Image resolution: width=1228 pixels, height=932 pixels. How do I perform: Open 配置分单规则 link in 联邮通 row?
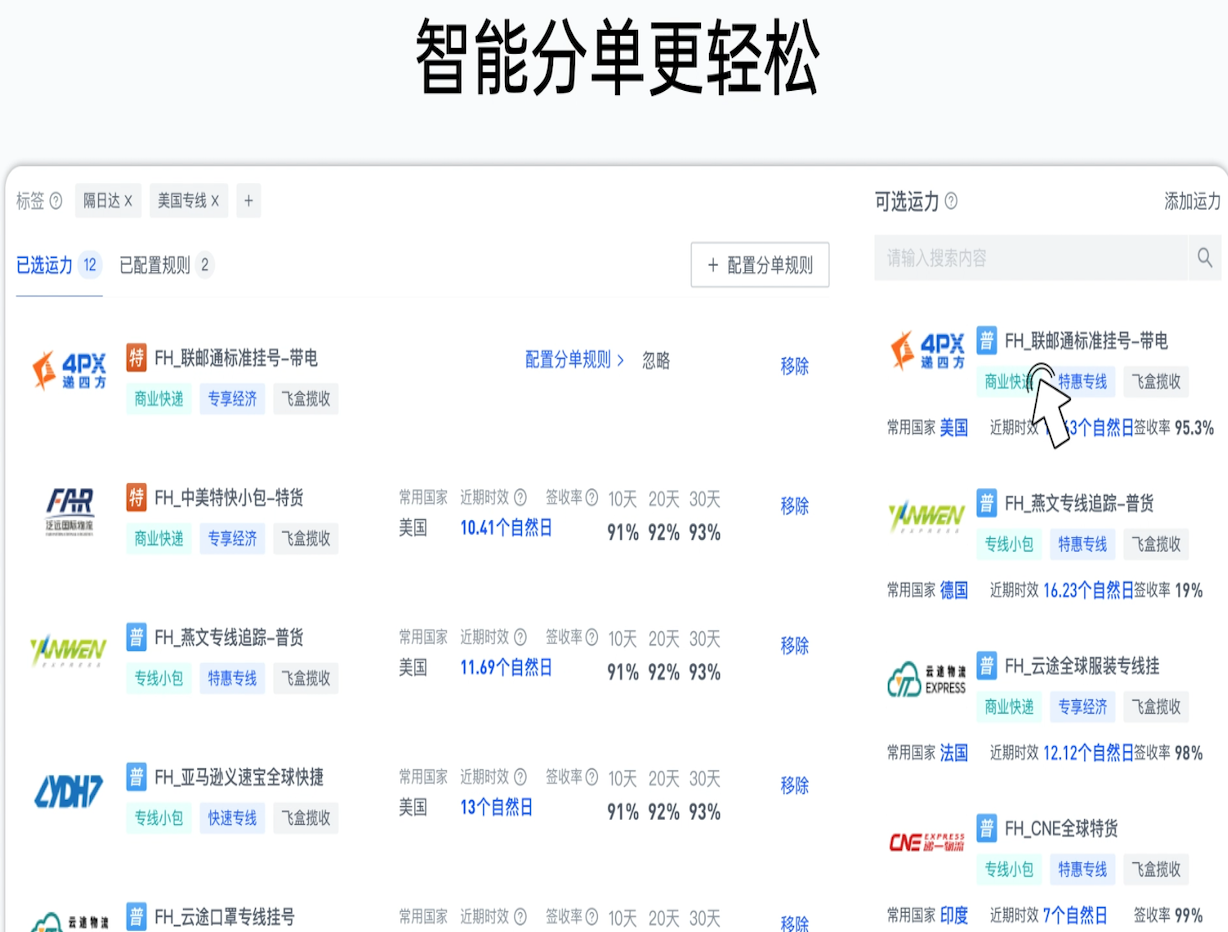(x=575, y=360)
